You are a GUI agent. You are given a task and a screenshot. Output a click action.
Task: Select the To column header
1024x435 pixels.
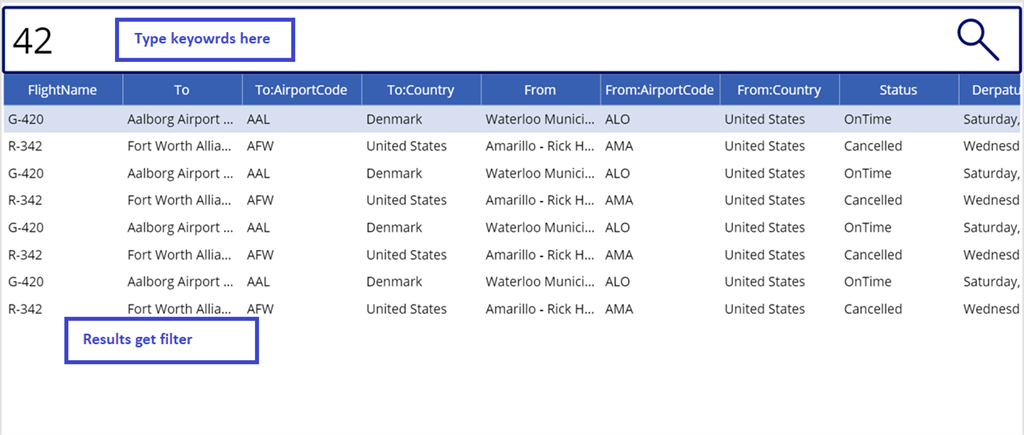(x=182, y=90)
